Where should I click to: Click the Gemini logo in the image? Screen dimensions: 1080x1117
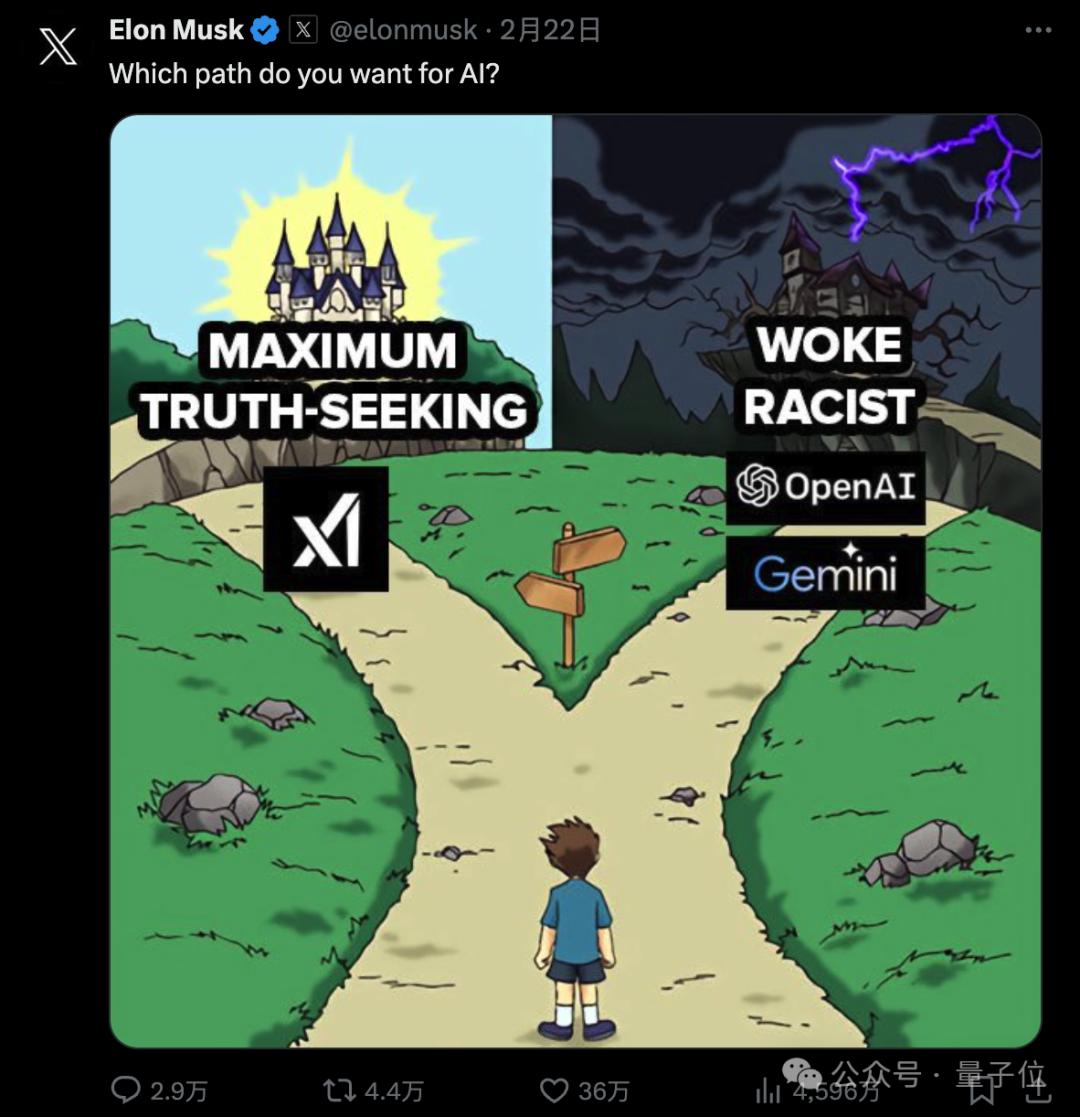[x=826, y=573]
